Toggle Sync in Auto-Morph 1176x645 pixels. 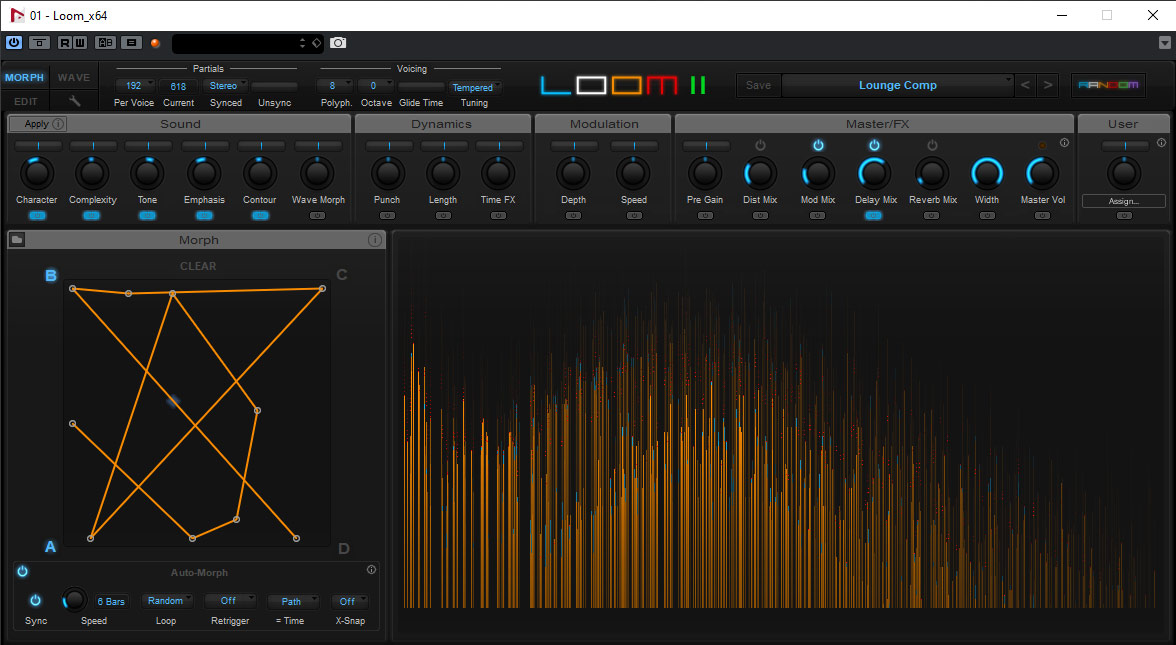(36, 601)
